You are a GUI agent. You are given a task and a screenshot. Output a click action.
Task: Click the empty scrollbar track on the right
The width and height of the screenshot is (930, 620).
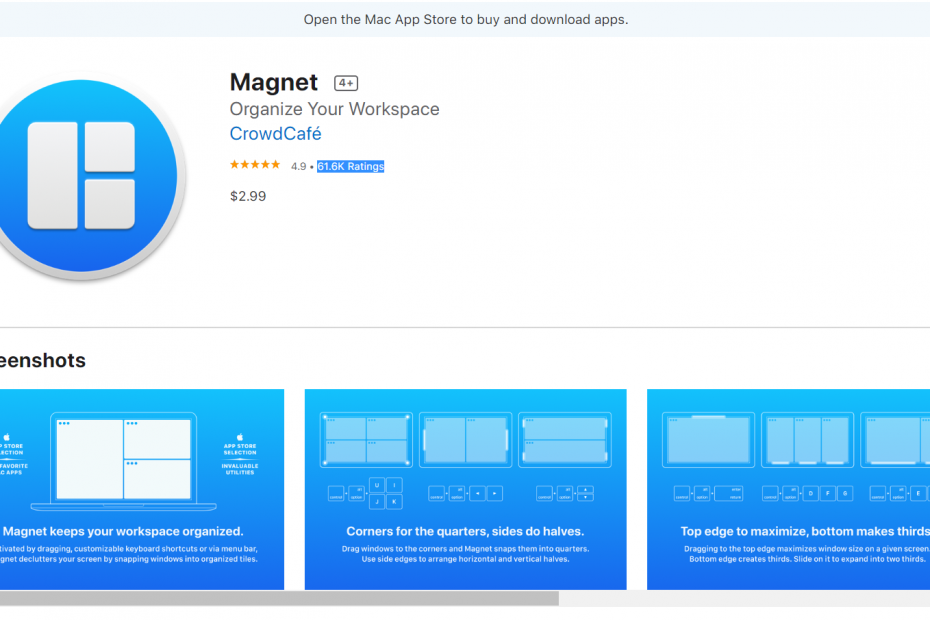click(744, 598)
